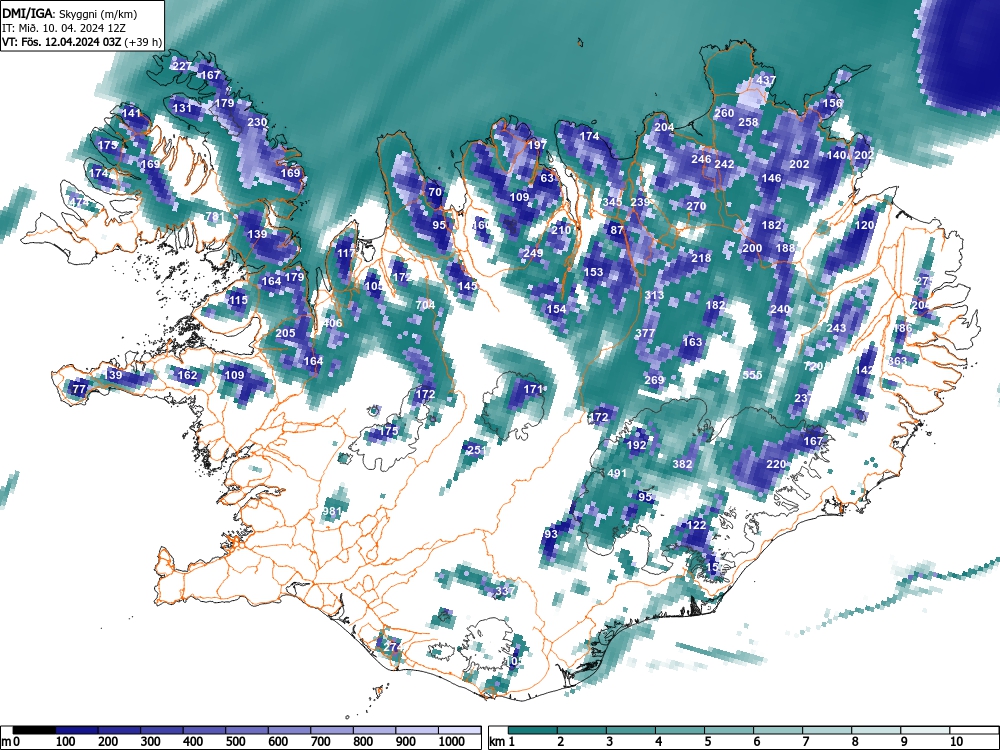Click visibility value 239
Image resolution: width=1000 pixels, height=750 pixels.
coord(640,202)
